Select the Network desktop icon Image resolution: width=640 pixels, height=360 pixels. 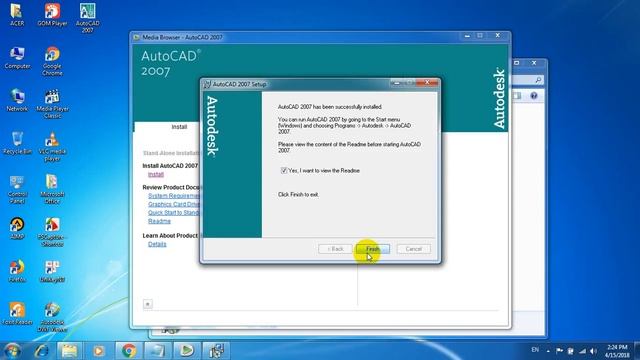tap(17, 100)
